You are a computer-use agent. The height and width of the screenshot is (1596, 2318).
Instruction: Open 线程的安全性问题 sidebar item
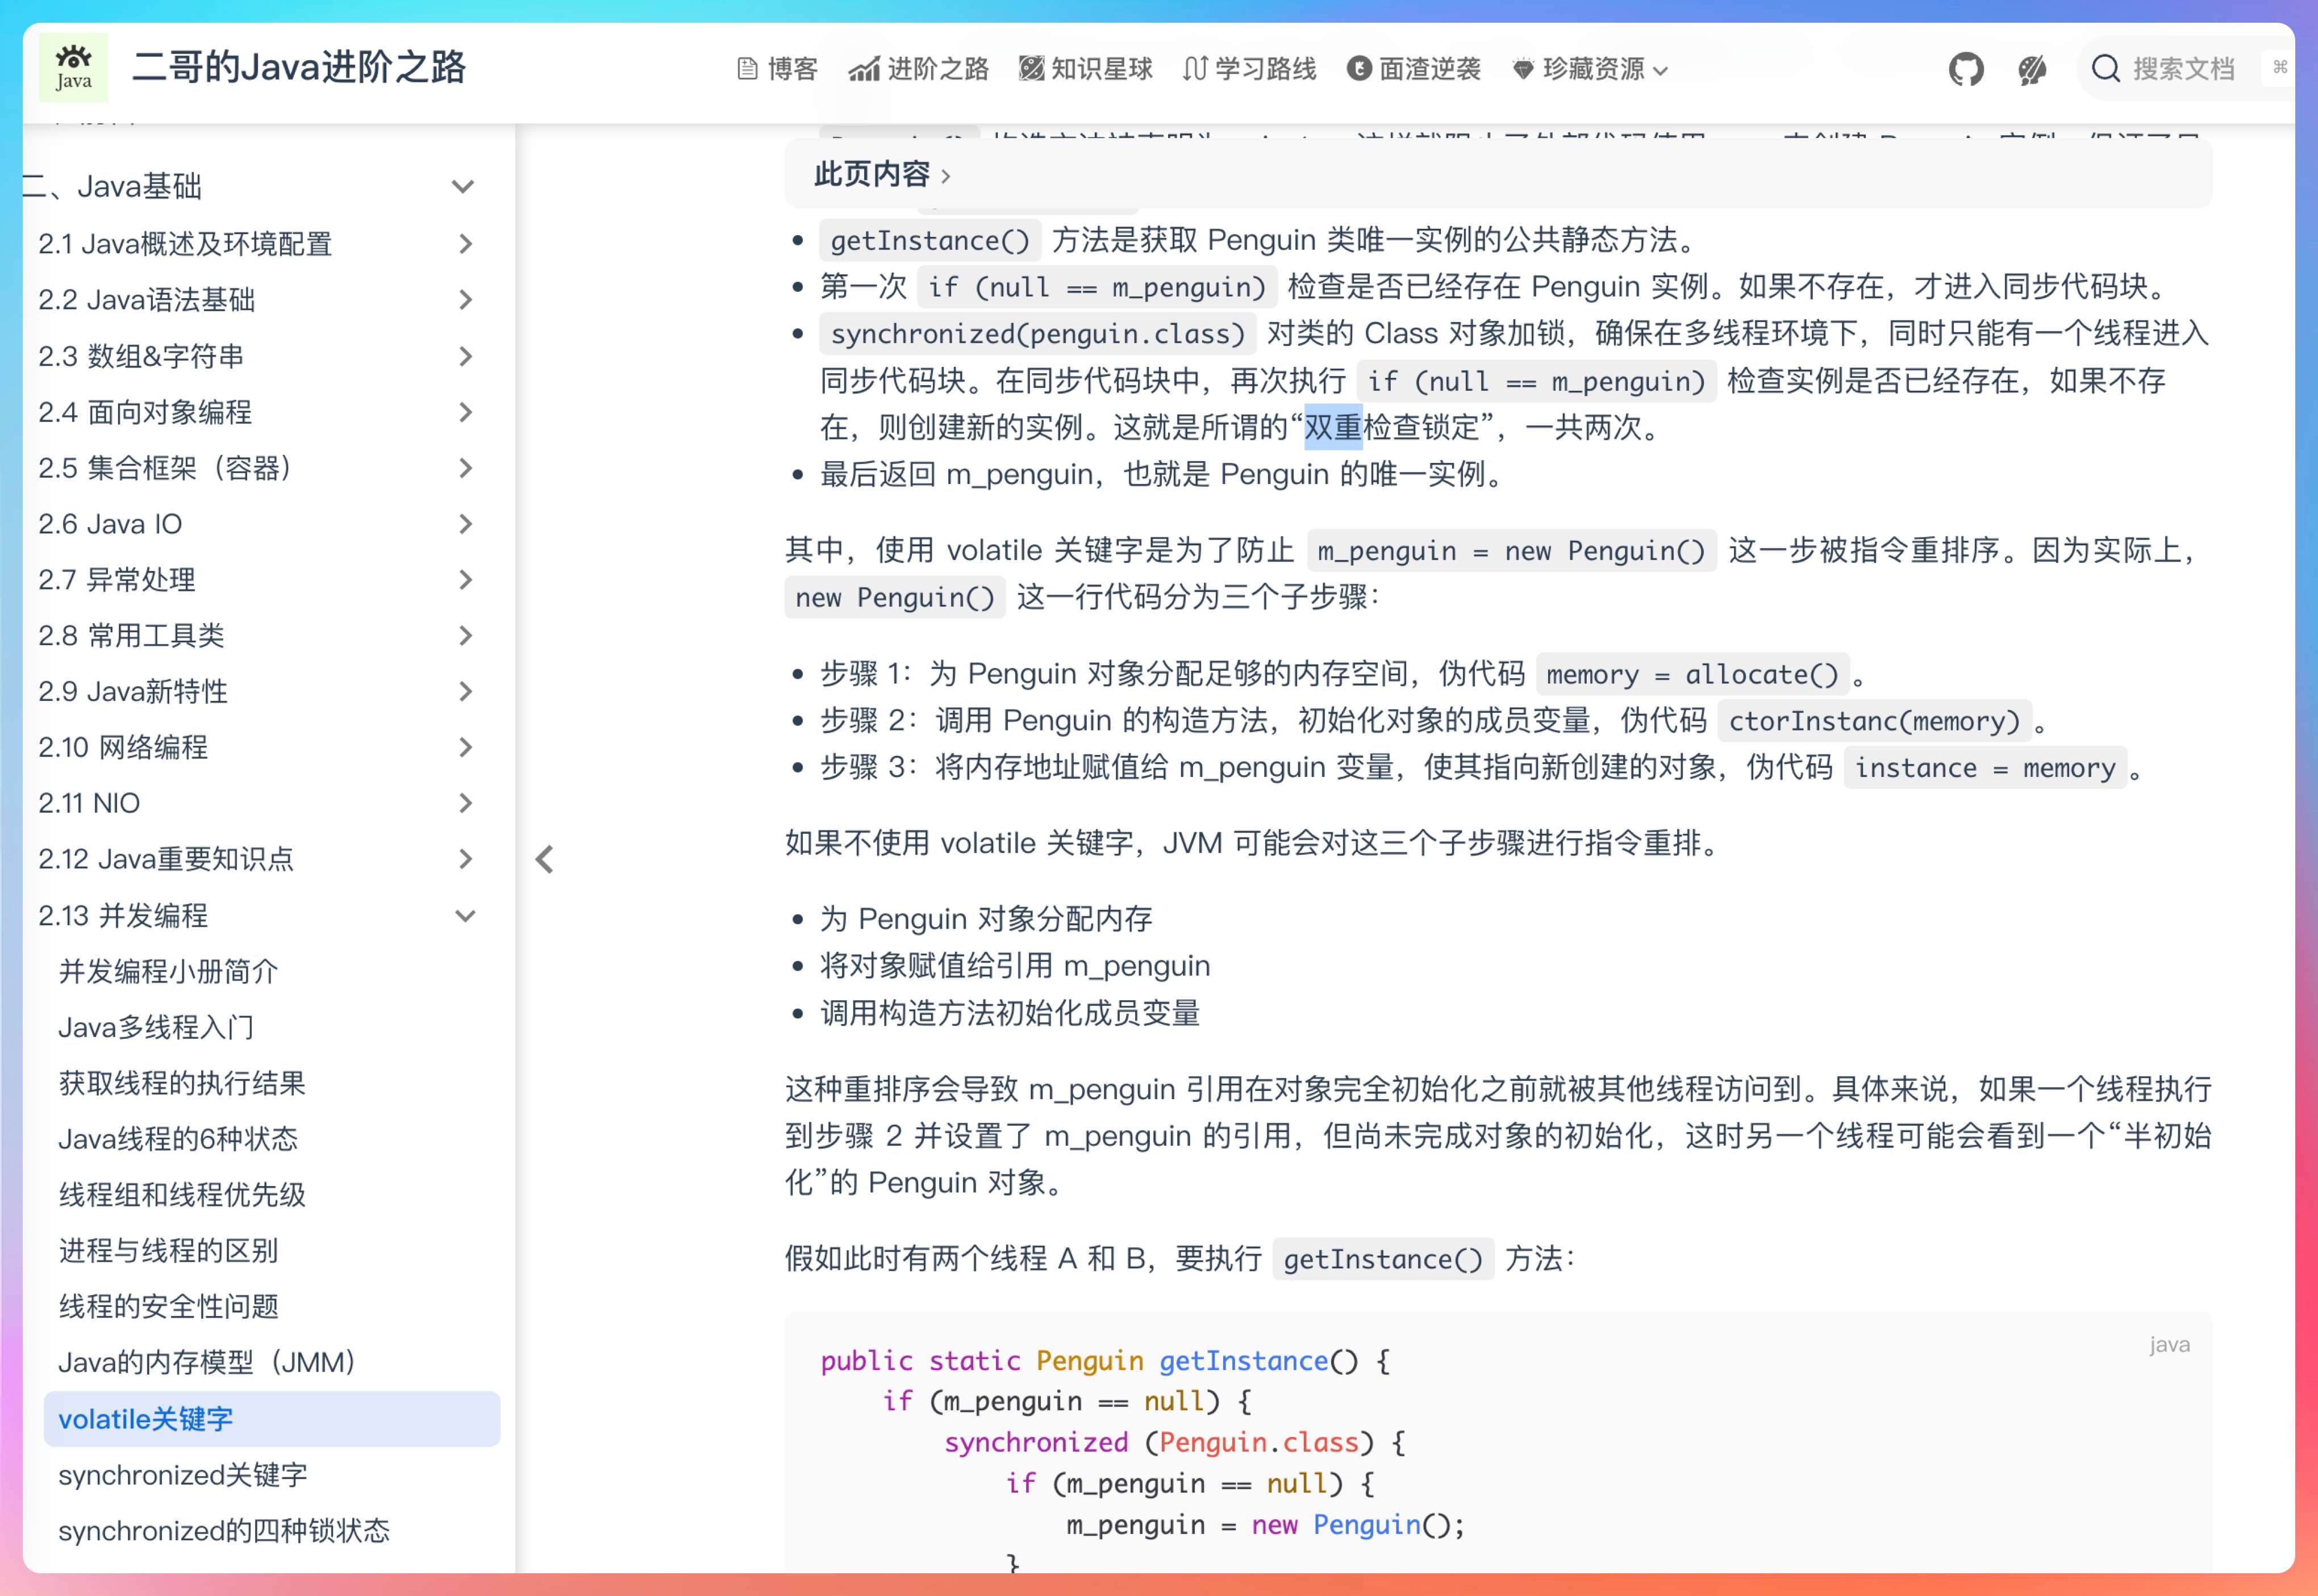click(168, 1306)
